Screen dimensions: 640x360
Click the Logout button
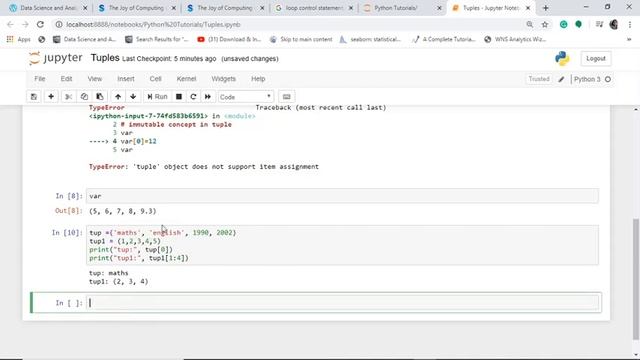[596, 59]
